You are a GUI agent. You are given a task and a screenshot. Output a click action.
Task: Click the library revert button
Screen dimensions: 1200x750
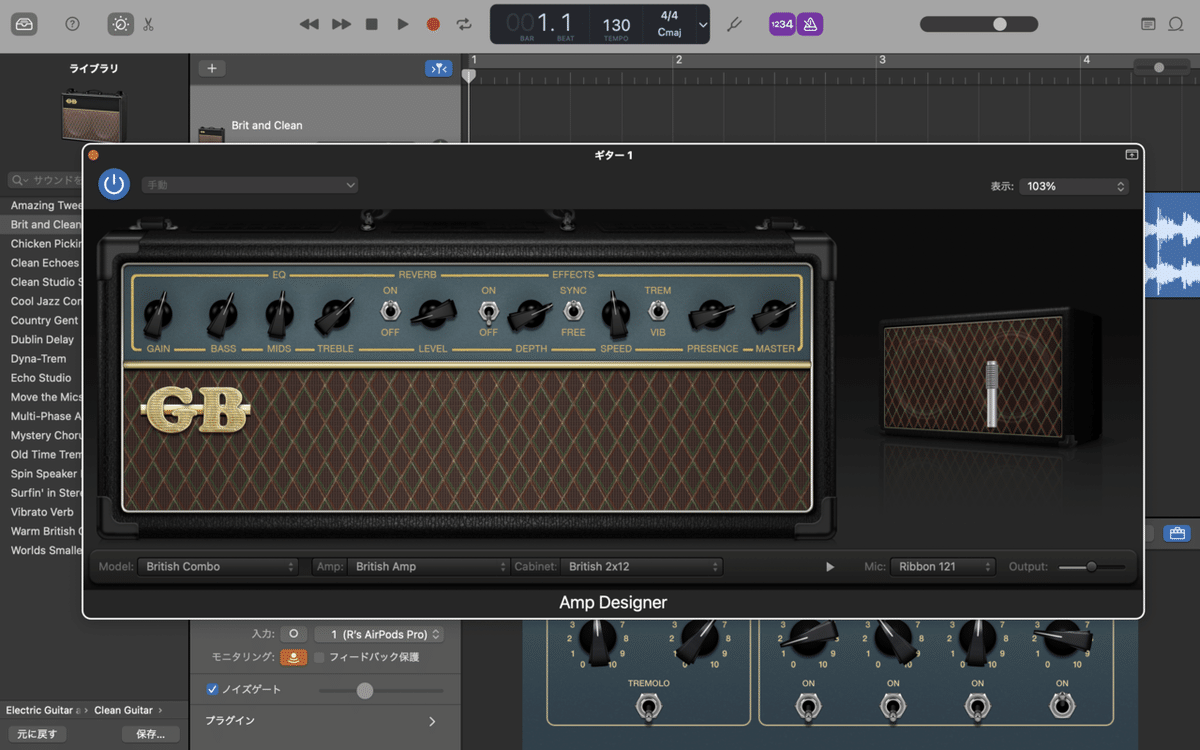[x=37, y=734]
